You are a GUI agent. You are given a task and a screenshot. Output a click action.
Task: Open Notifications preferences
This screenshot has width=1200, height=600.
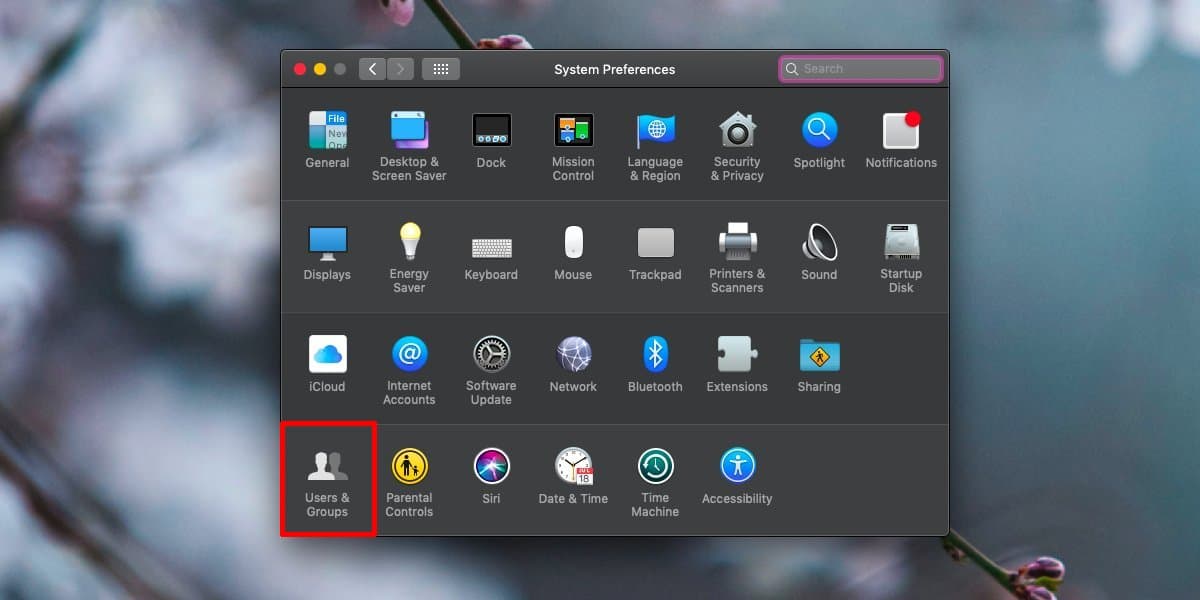pos(901,140)
